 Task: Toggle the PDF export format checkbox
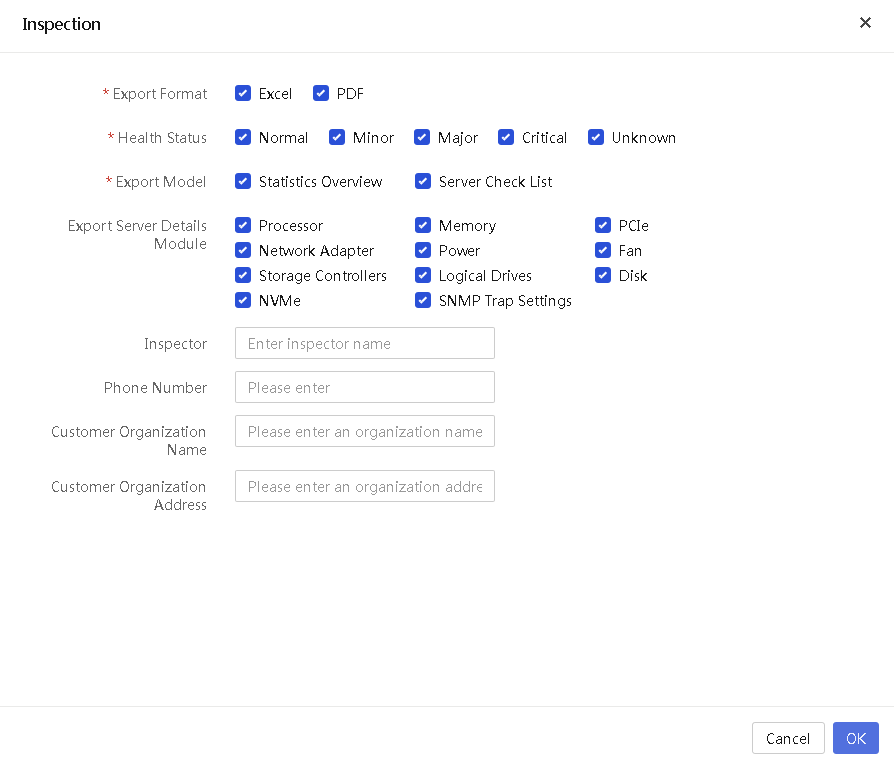[321, 93]
